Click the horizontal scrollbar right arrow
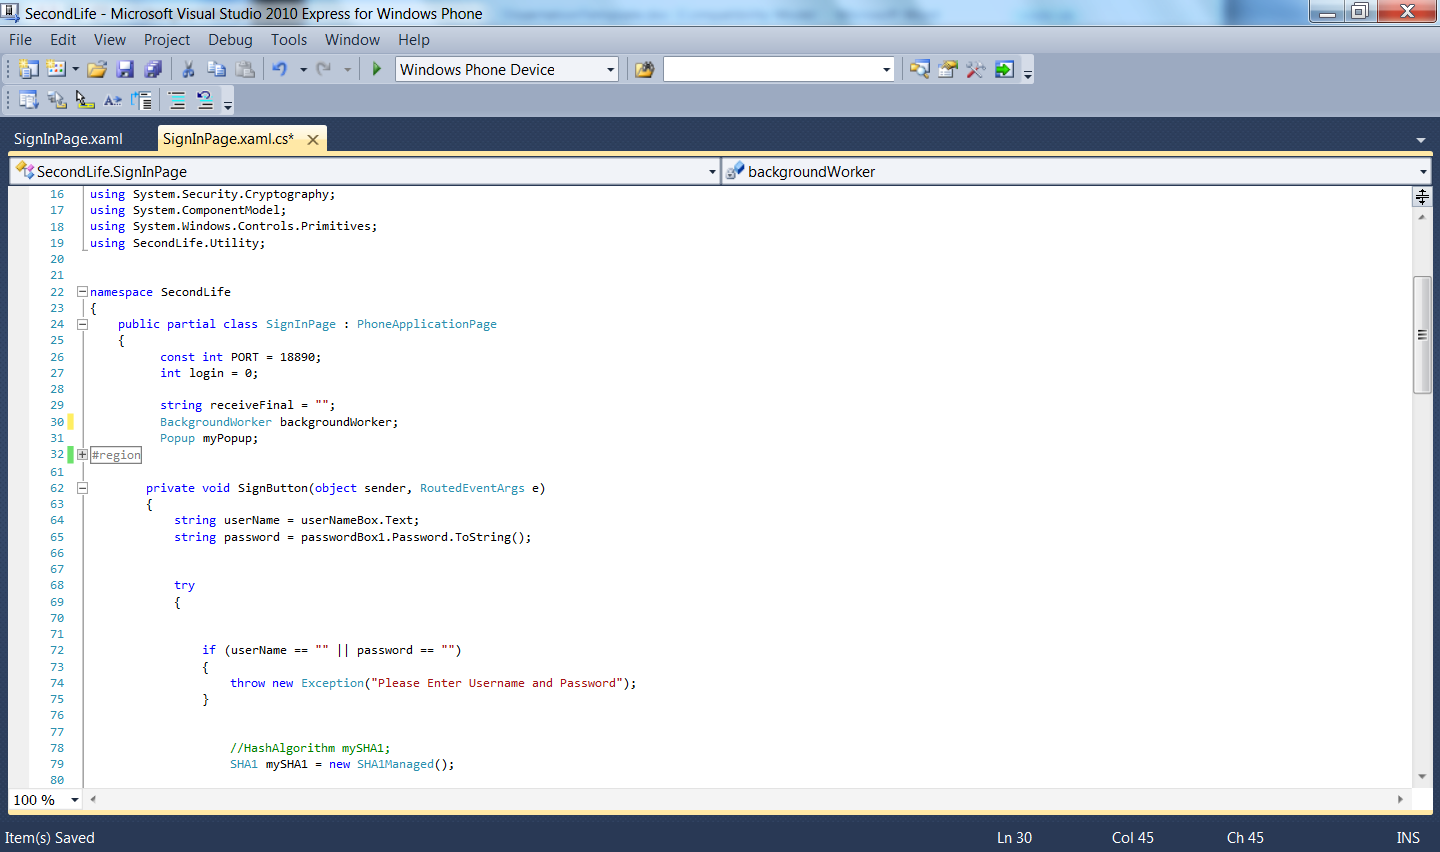 tap(1400, 799)
